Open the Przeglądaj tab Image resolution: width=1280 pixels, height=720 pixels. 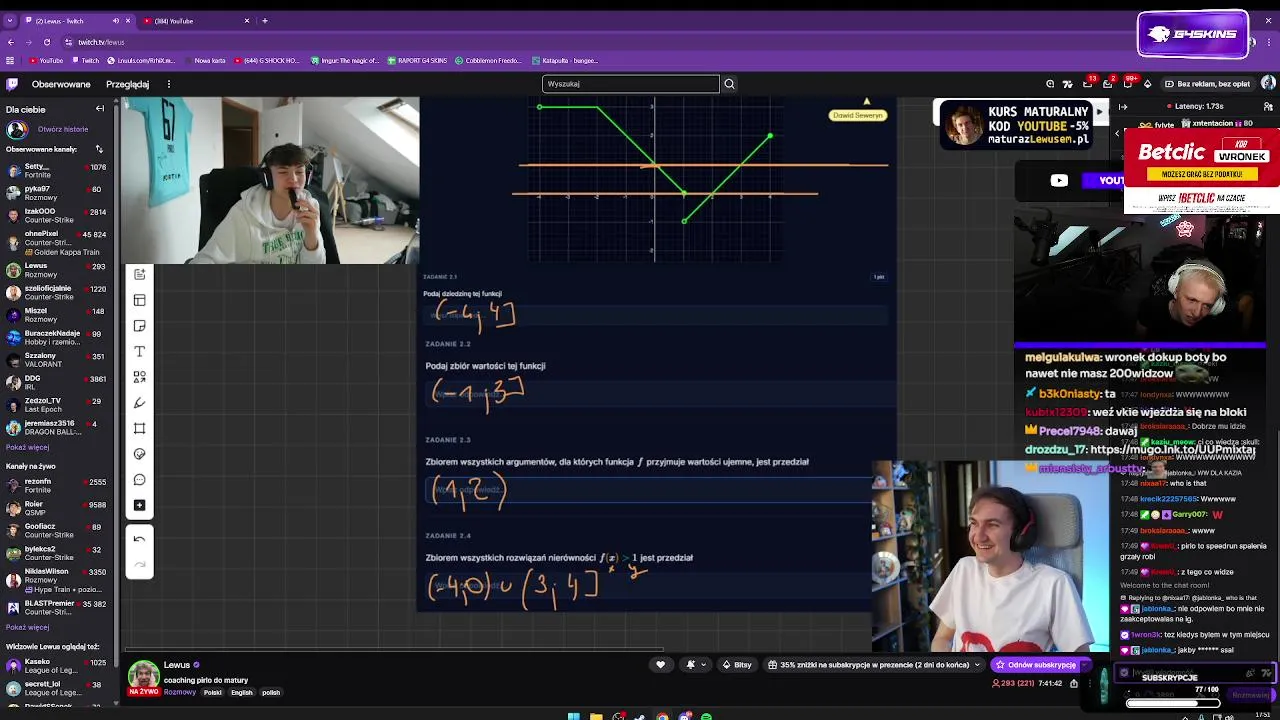127,84
